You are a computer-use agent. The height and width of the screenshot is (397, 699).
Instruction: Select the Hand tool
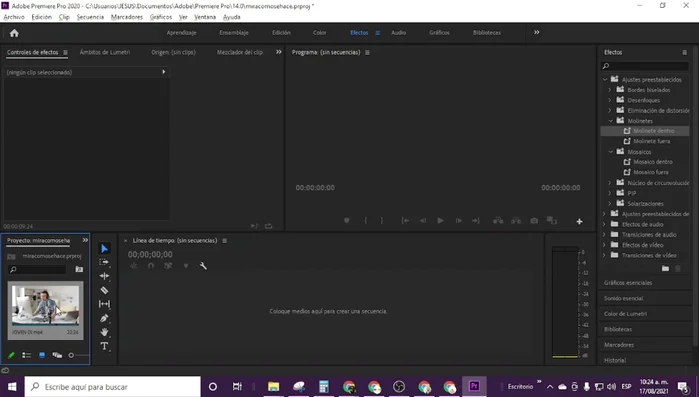[x=104, y=332]
